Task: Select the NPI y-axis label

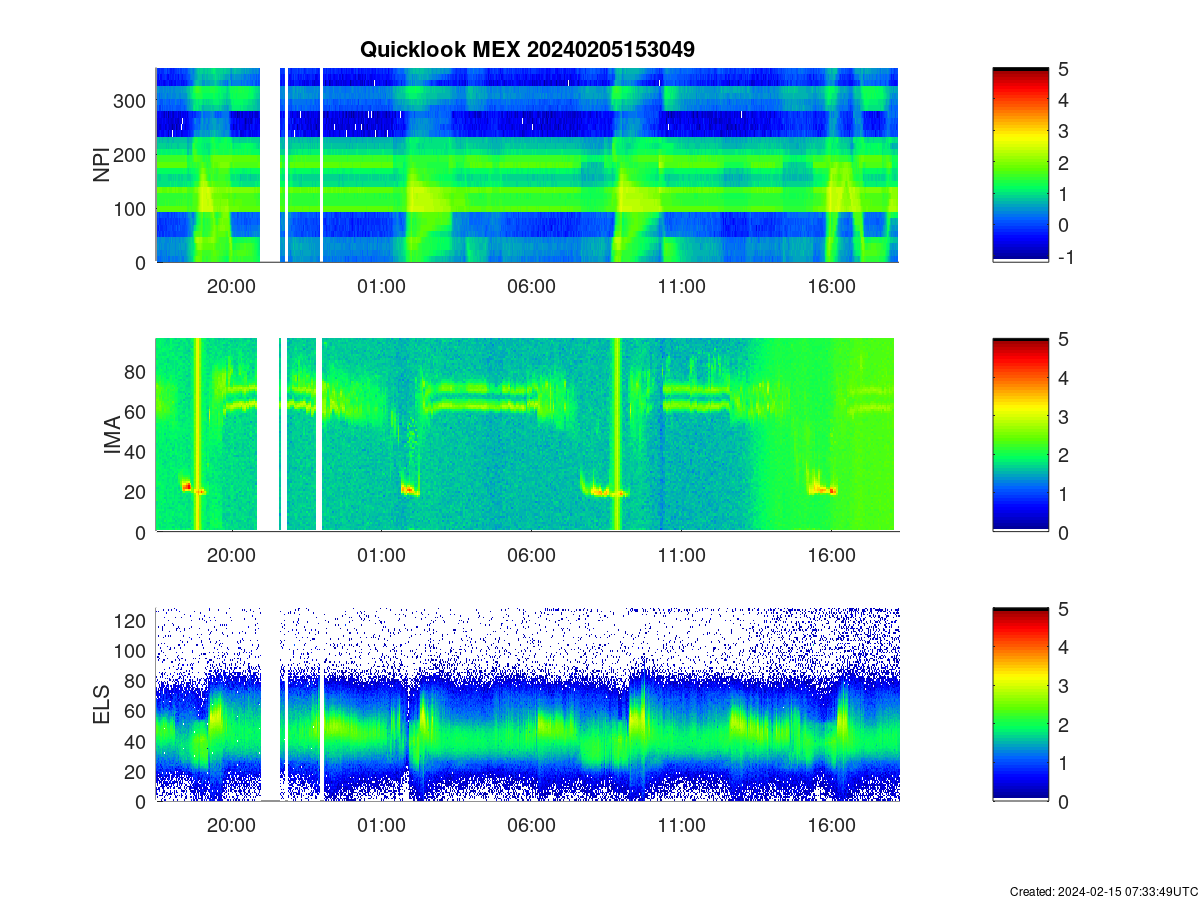Action: [x=101, y=165]
